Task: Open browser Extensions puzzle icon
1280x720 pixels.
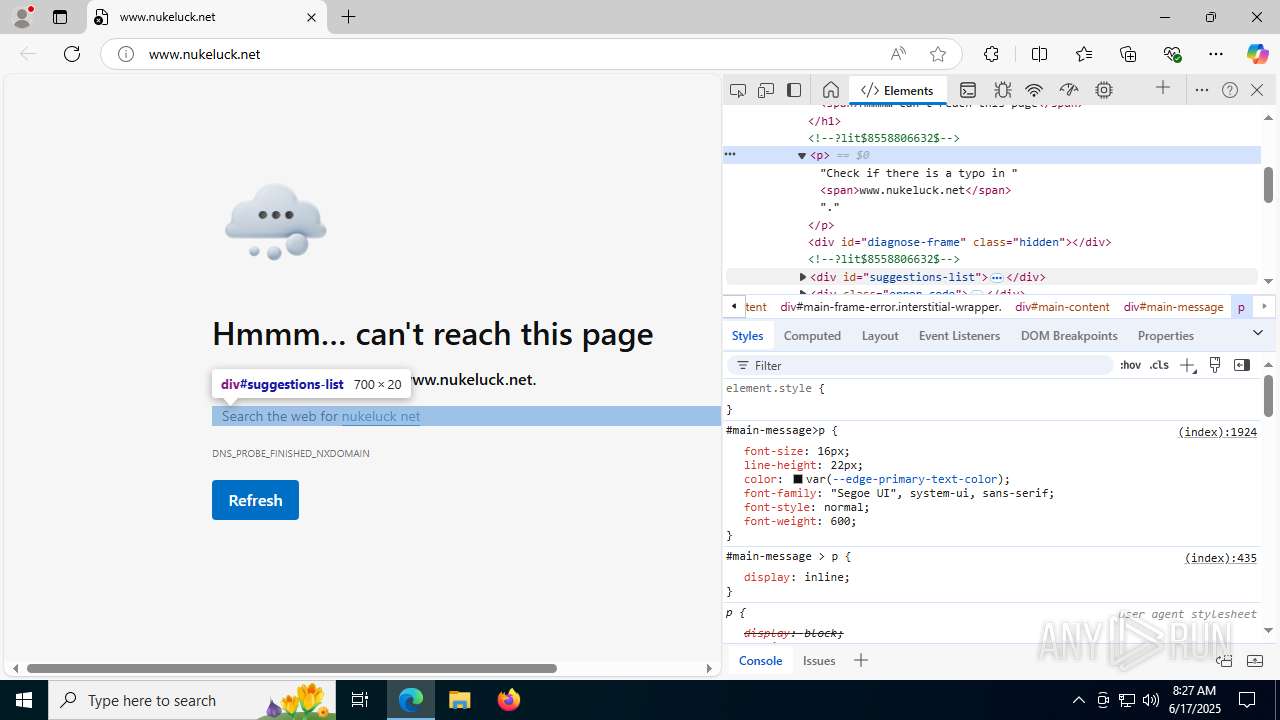Action: [991, 54]
